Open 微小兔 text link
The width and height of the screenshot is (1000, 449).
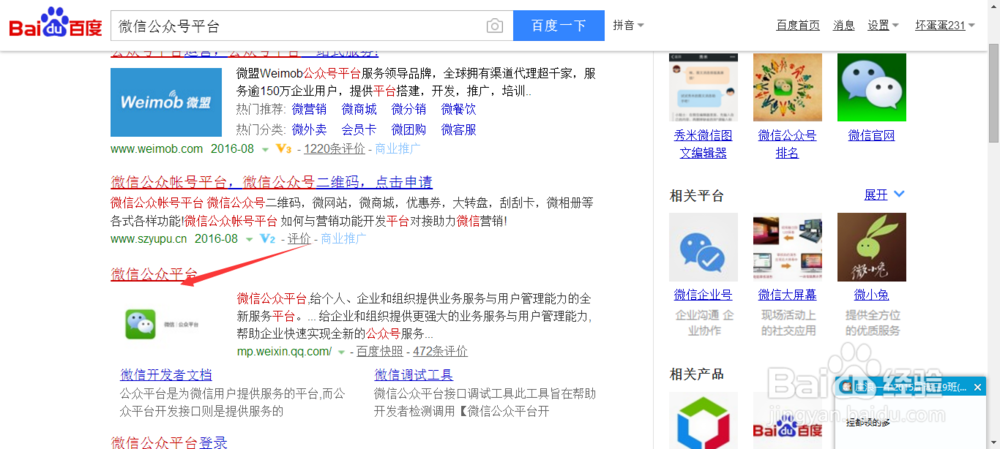[x=872, y=295]
